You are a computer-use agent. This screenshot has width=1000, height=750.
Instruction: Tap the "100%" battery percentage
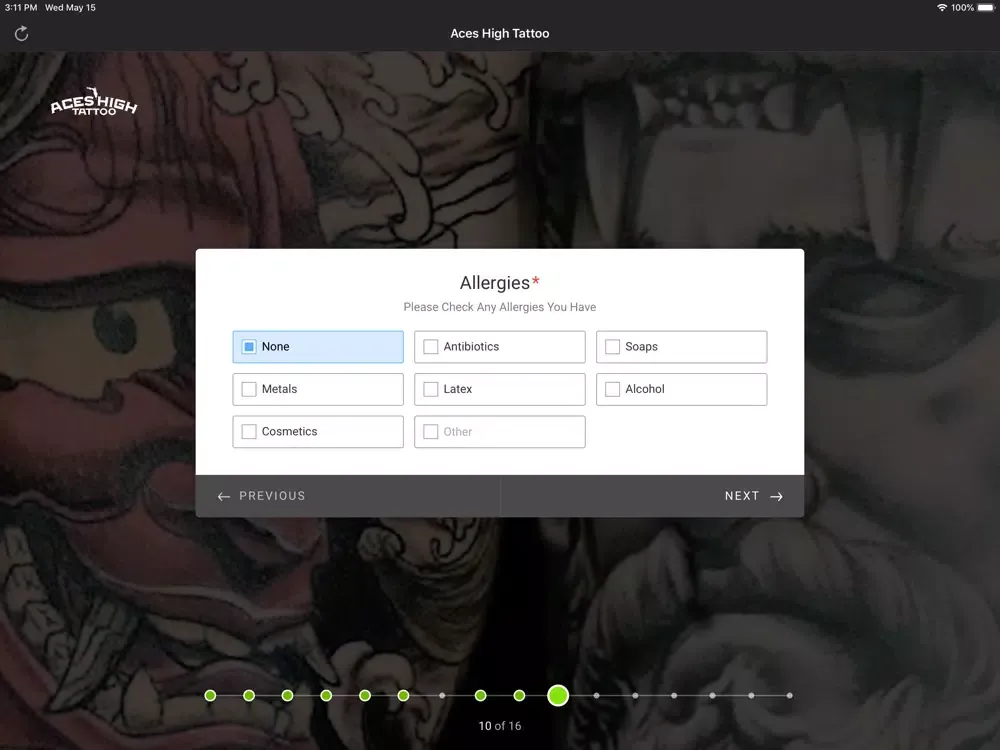(x=962, y=8)
